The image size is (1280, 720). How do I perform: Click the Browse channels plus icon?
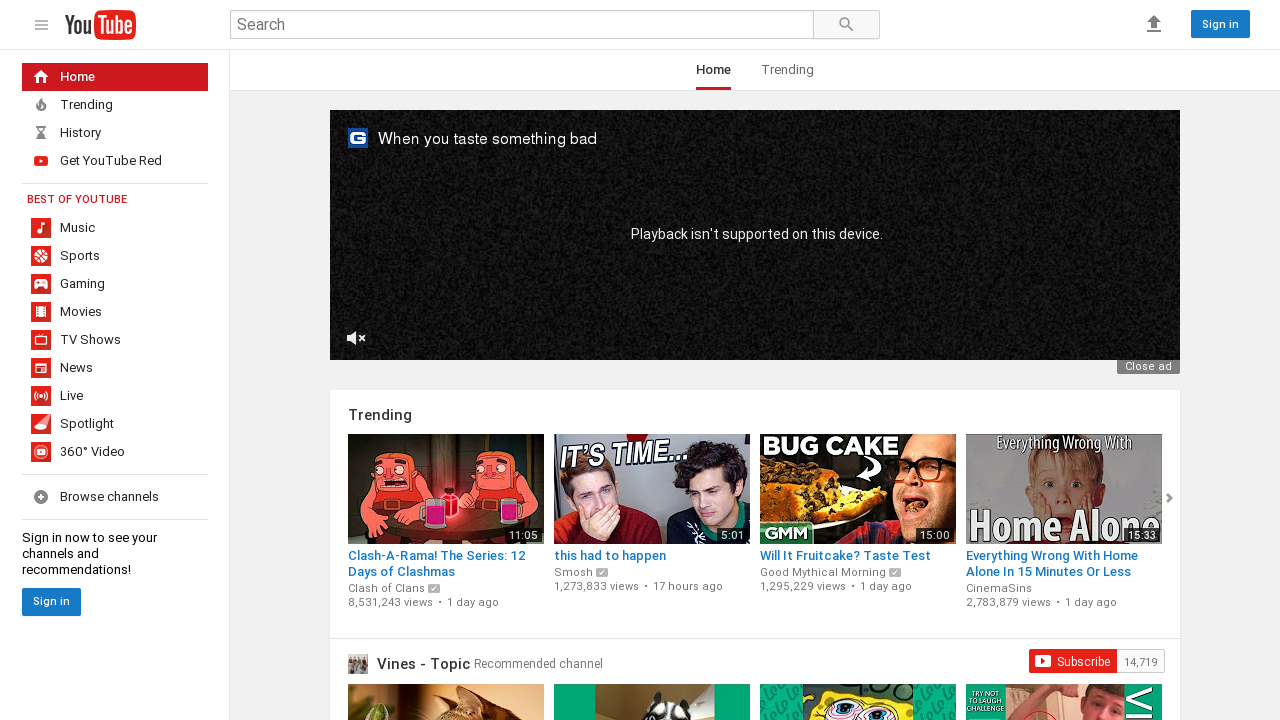[41, 497]
